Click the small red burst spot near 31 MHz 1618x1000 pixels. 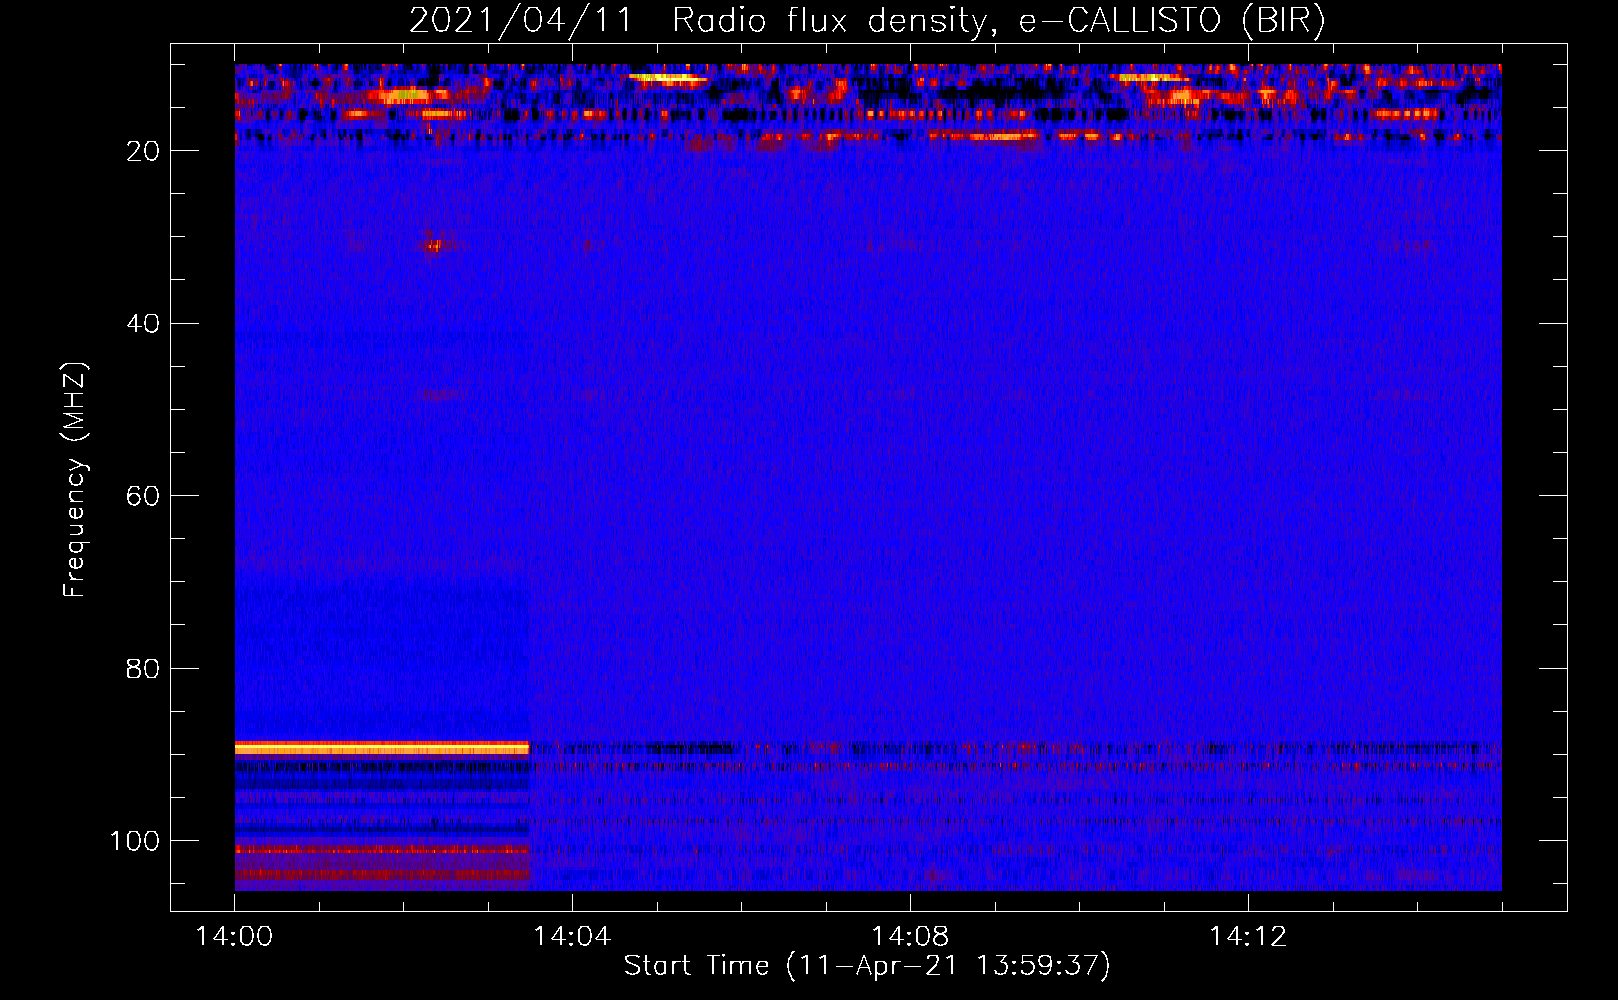click(x=432, y=243)
